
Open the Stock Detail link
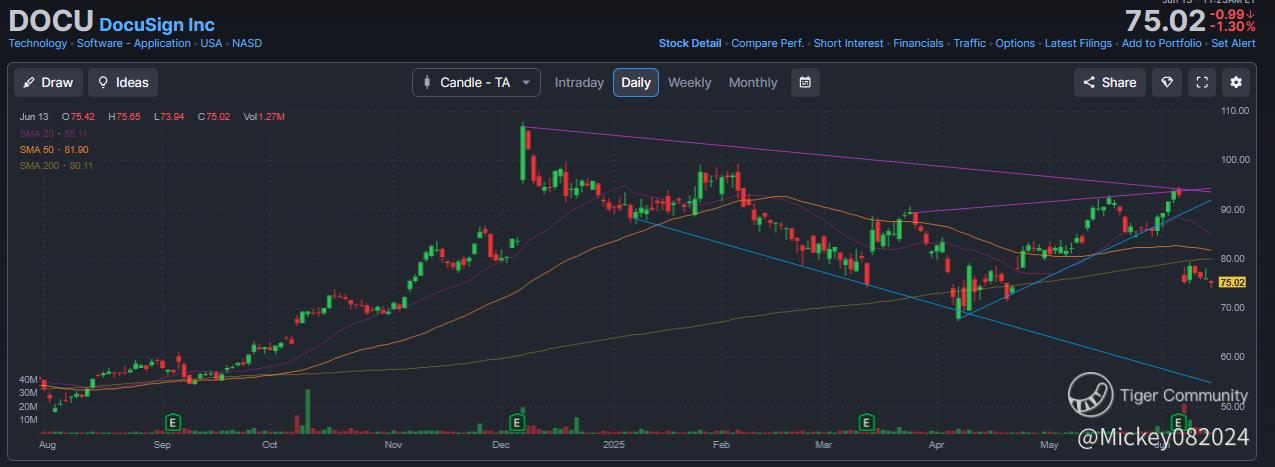click(x=690, y=43)
